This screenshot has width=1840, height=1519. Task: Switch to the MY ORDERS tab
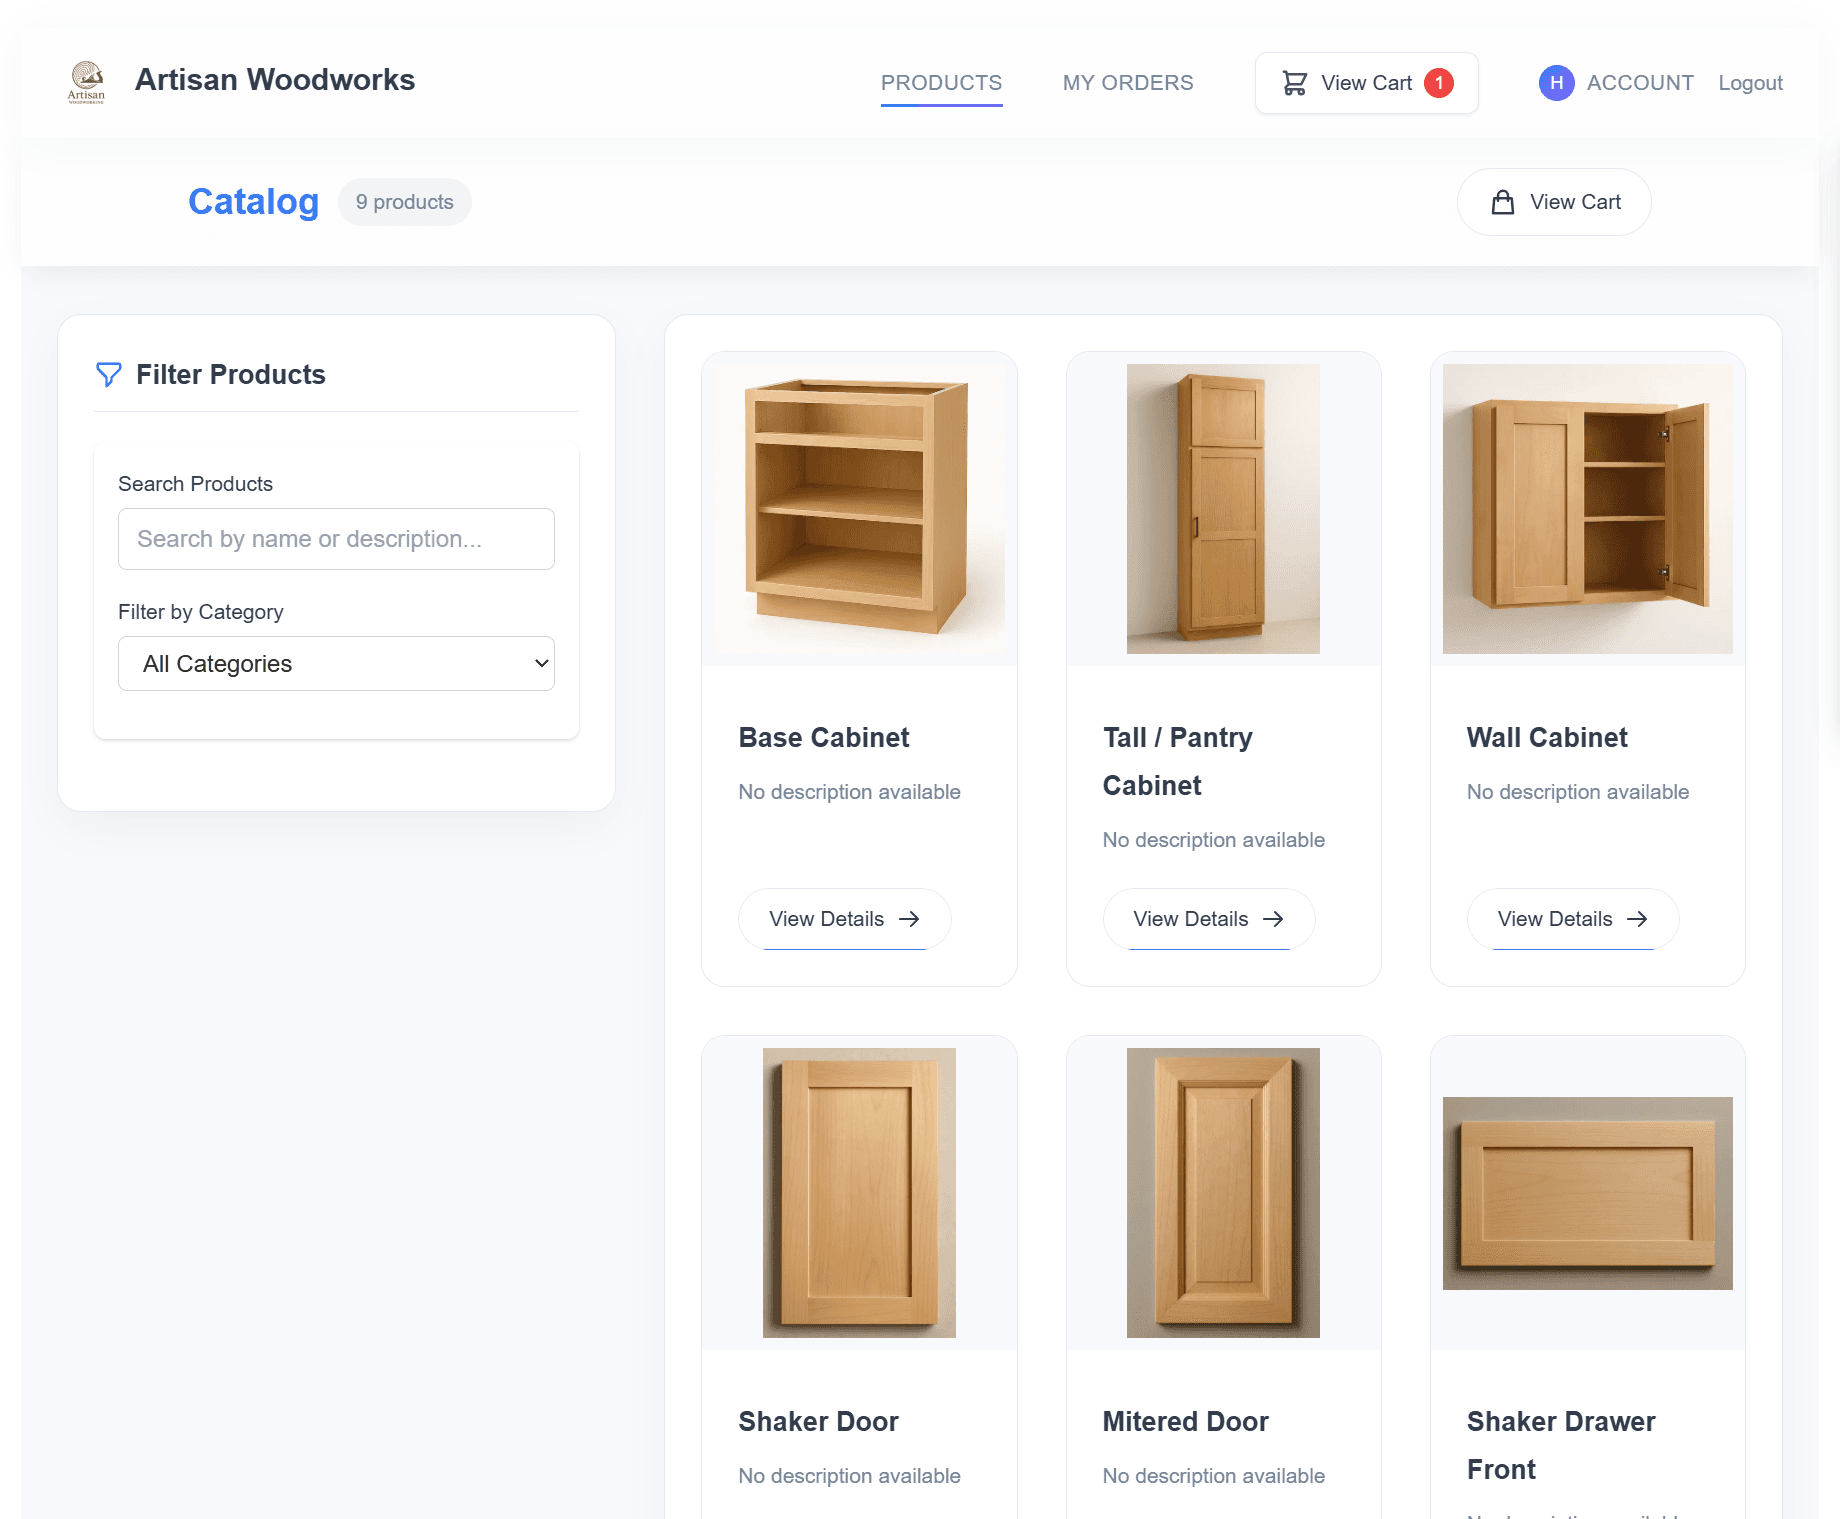pos(1128,83)
